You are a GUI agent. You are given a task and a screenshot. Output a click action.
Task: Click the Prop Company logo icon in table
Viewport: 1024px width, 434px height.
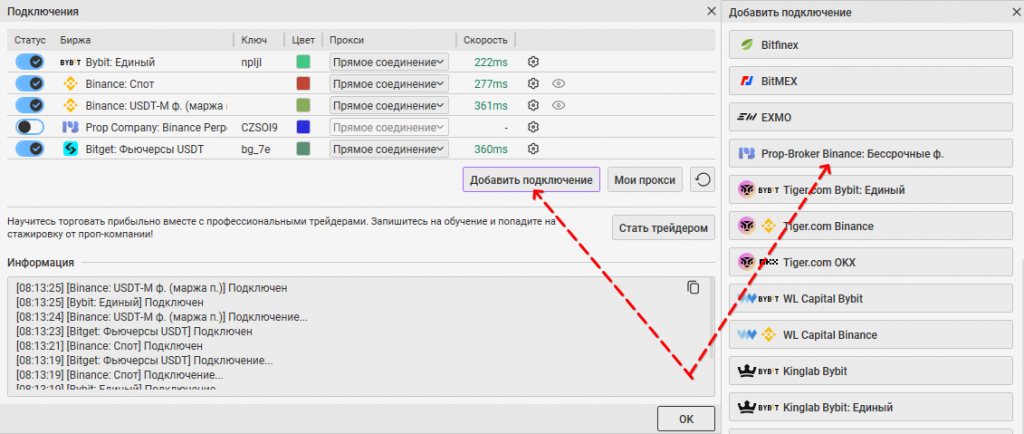(70, 127)
